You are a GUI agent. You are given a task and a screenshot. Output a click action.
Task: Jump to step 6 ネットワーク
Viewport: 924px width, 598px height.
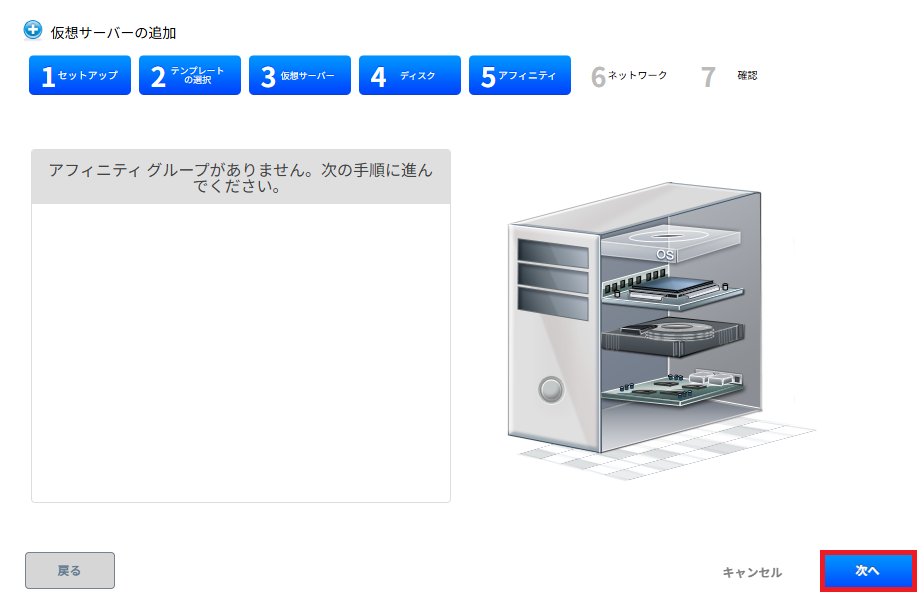(629, 76)
